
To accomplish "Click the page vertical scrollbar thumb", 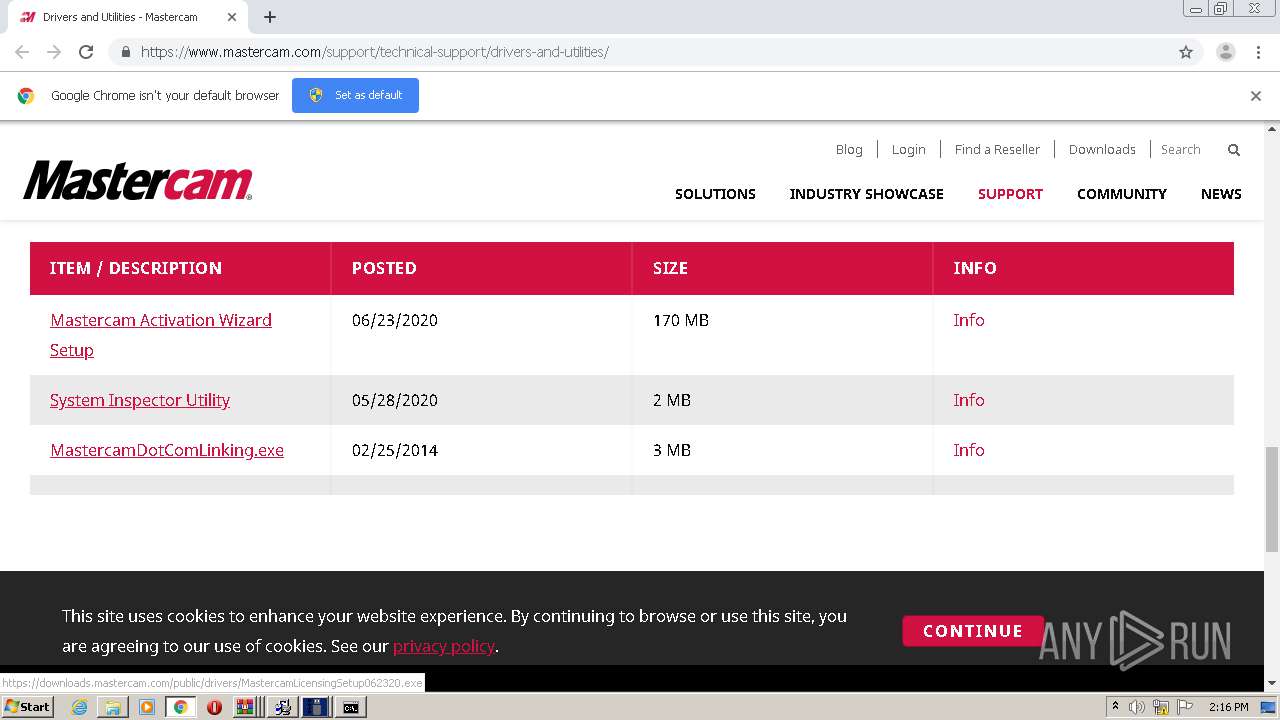I will (1271, 498).
